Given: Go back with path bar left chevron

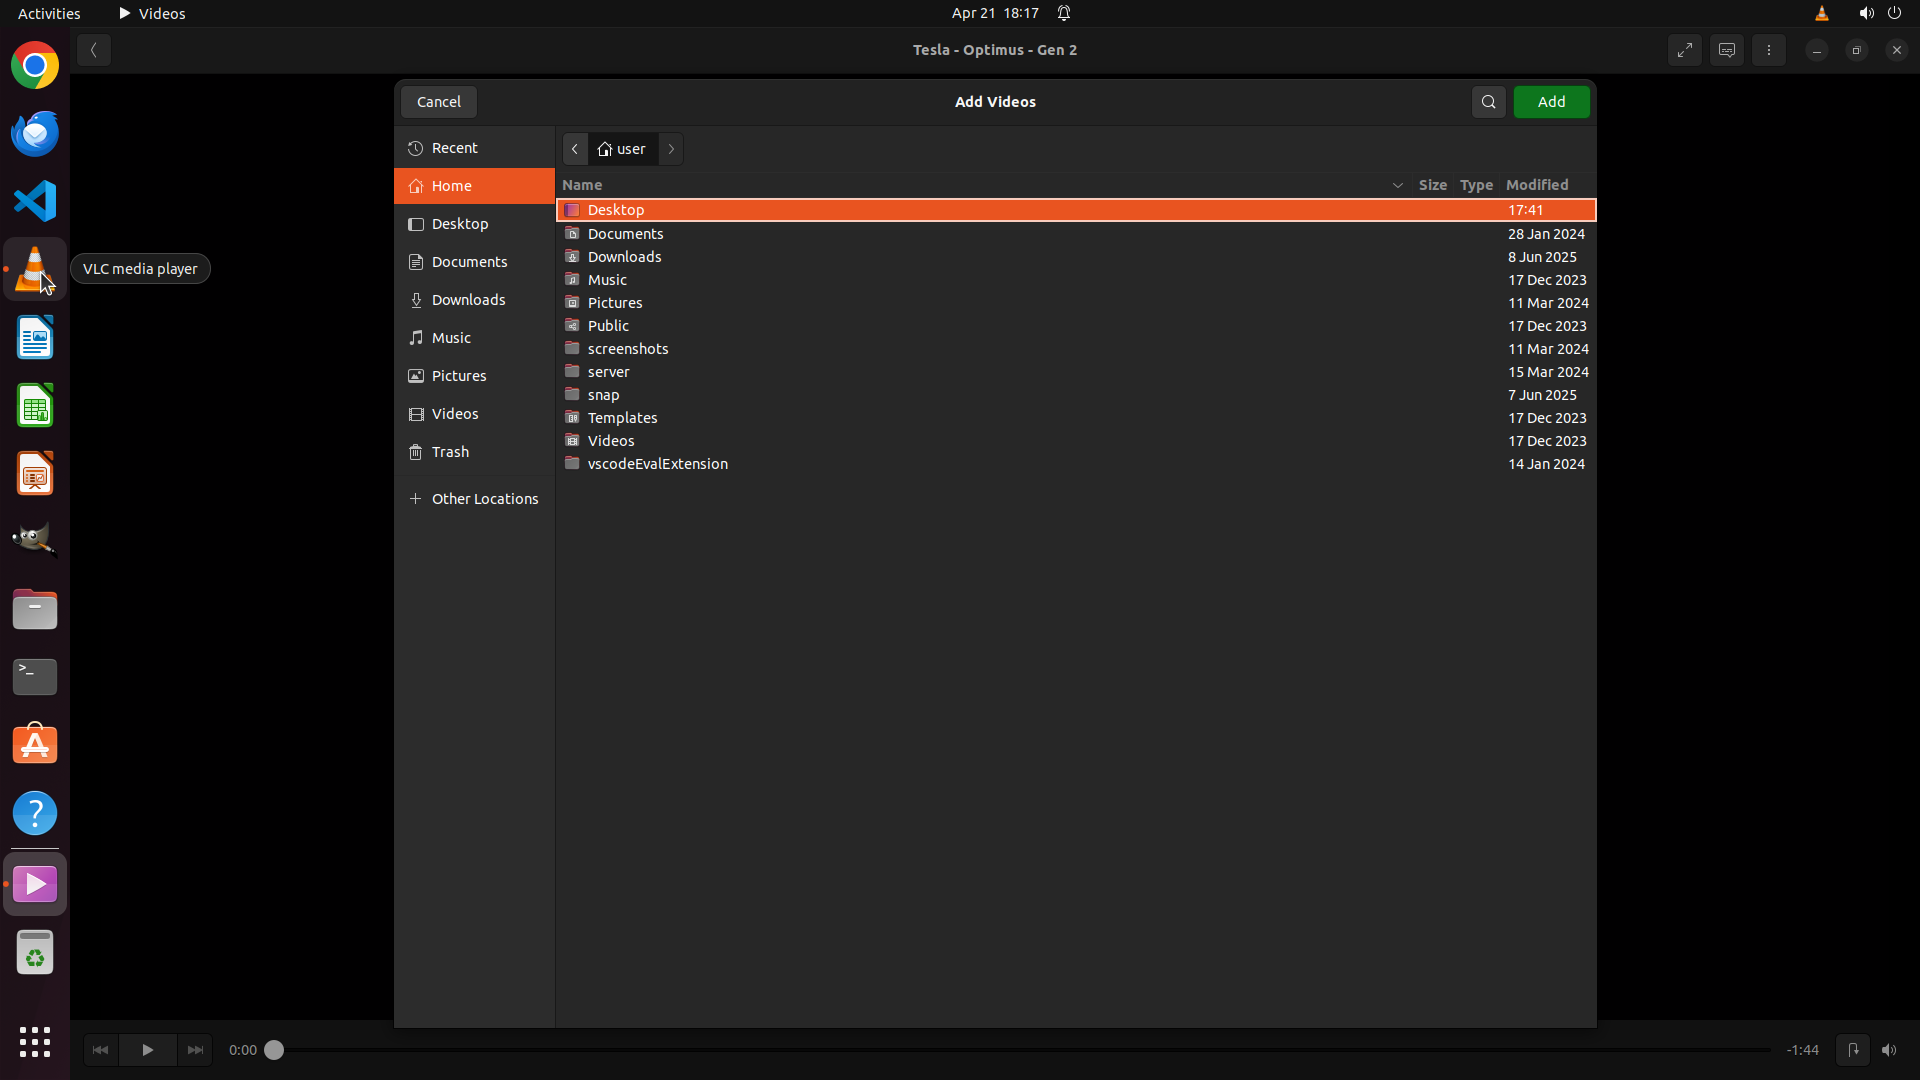Looking at the screenshot, I should click(x=575, y=149).
